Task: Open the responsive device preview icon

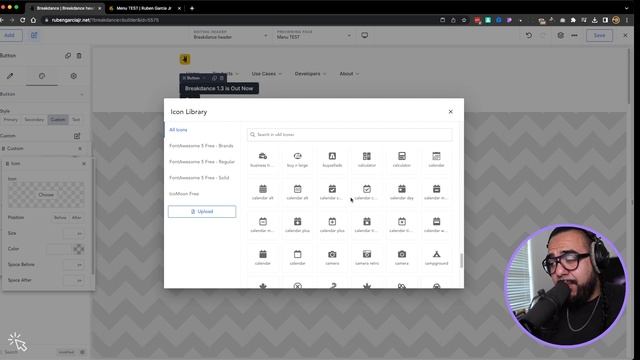Action: (364, 36)
